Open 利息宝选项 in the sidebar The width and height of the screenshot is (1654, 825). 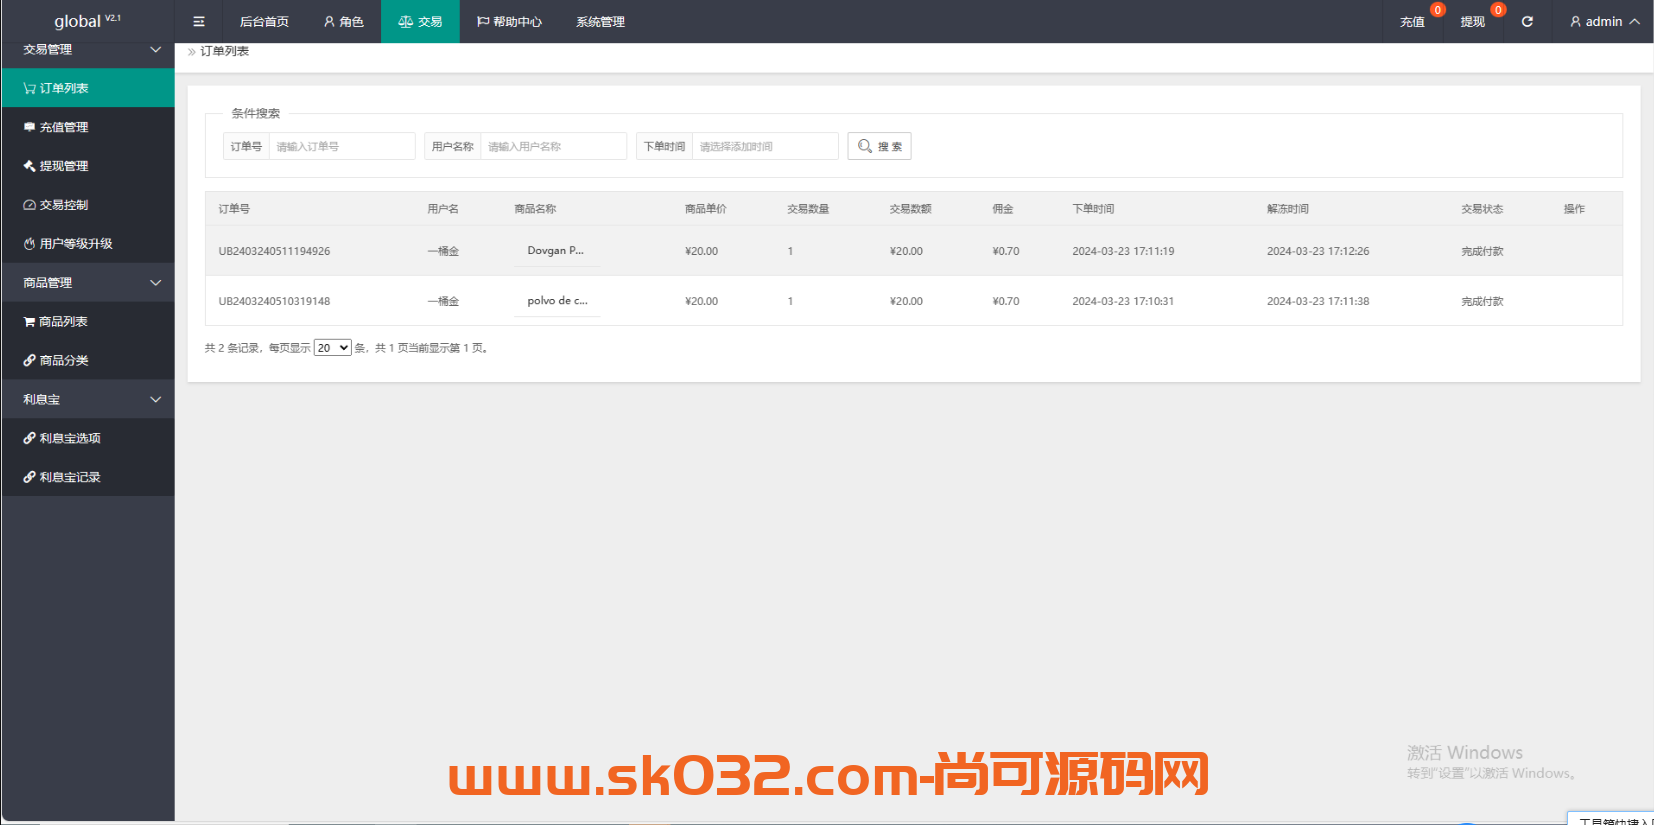[x=88, y=438]
